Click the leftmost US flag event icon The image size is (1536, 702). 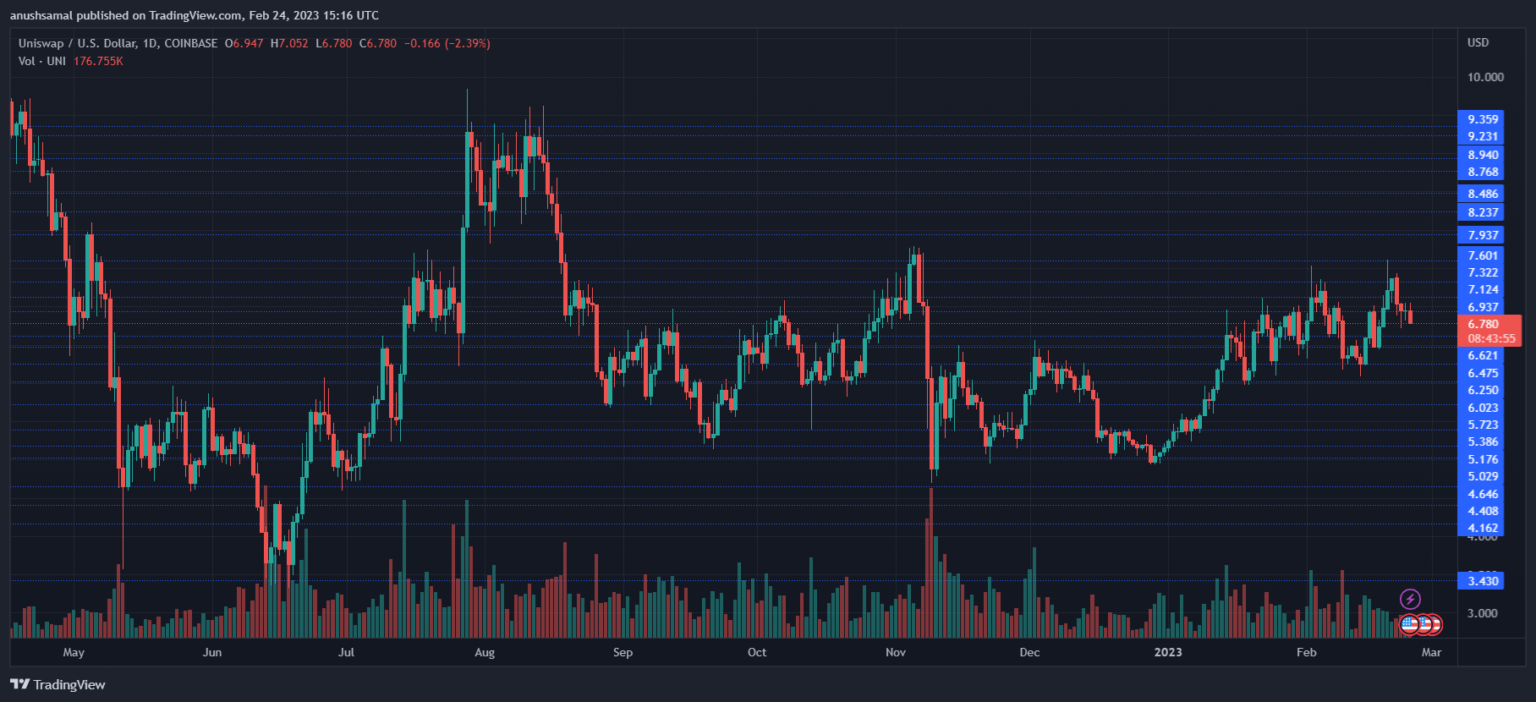coord(1410,624)
